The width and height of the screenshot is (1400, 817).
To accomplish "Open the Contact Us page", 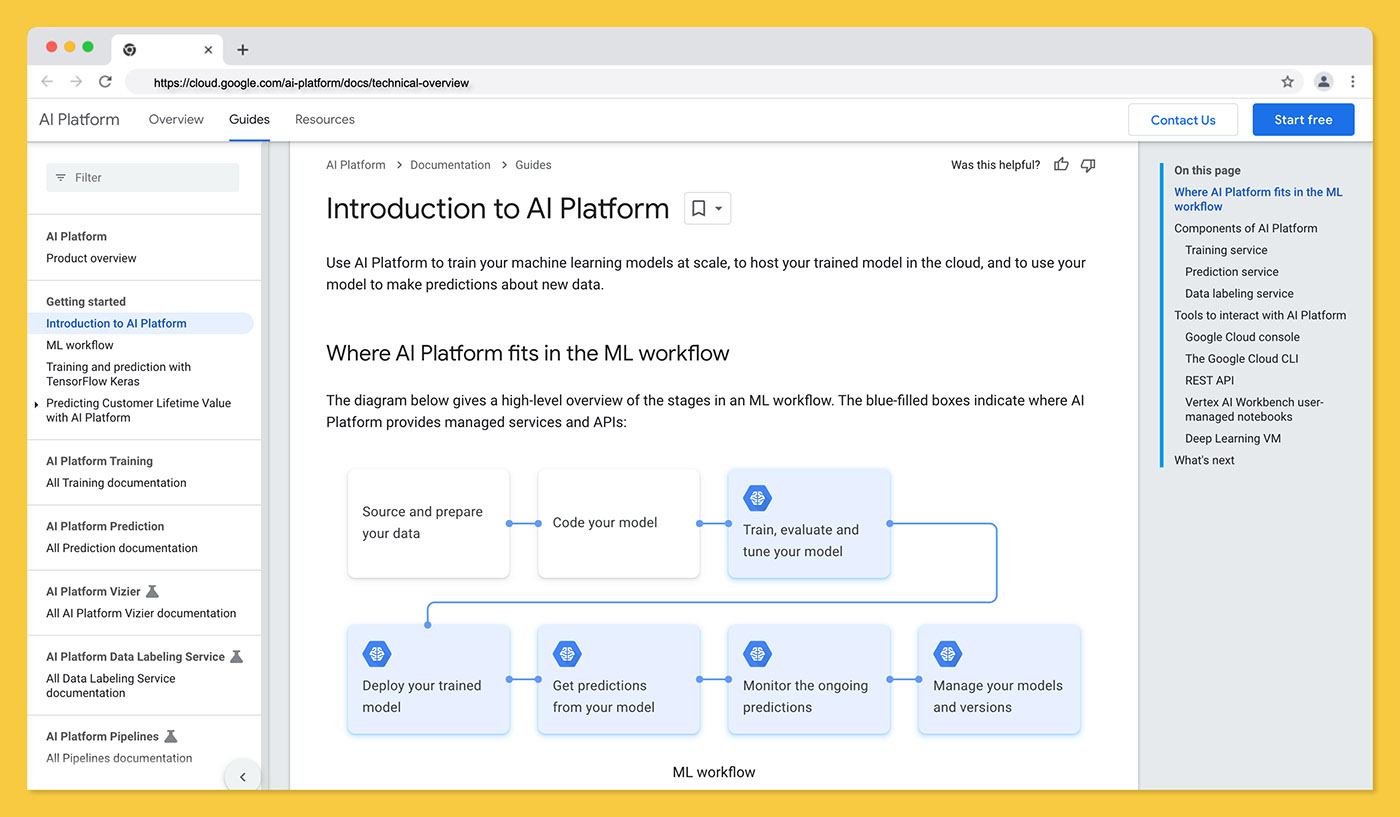I will click(x=1183, y=119).
